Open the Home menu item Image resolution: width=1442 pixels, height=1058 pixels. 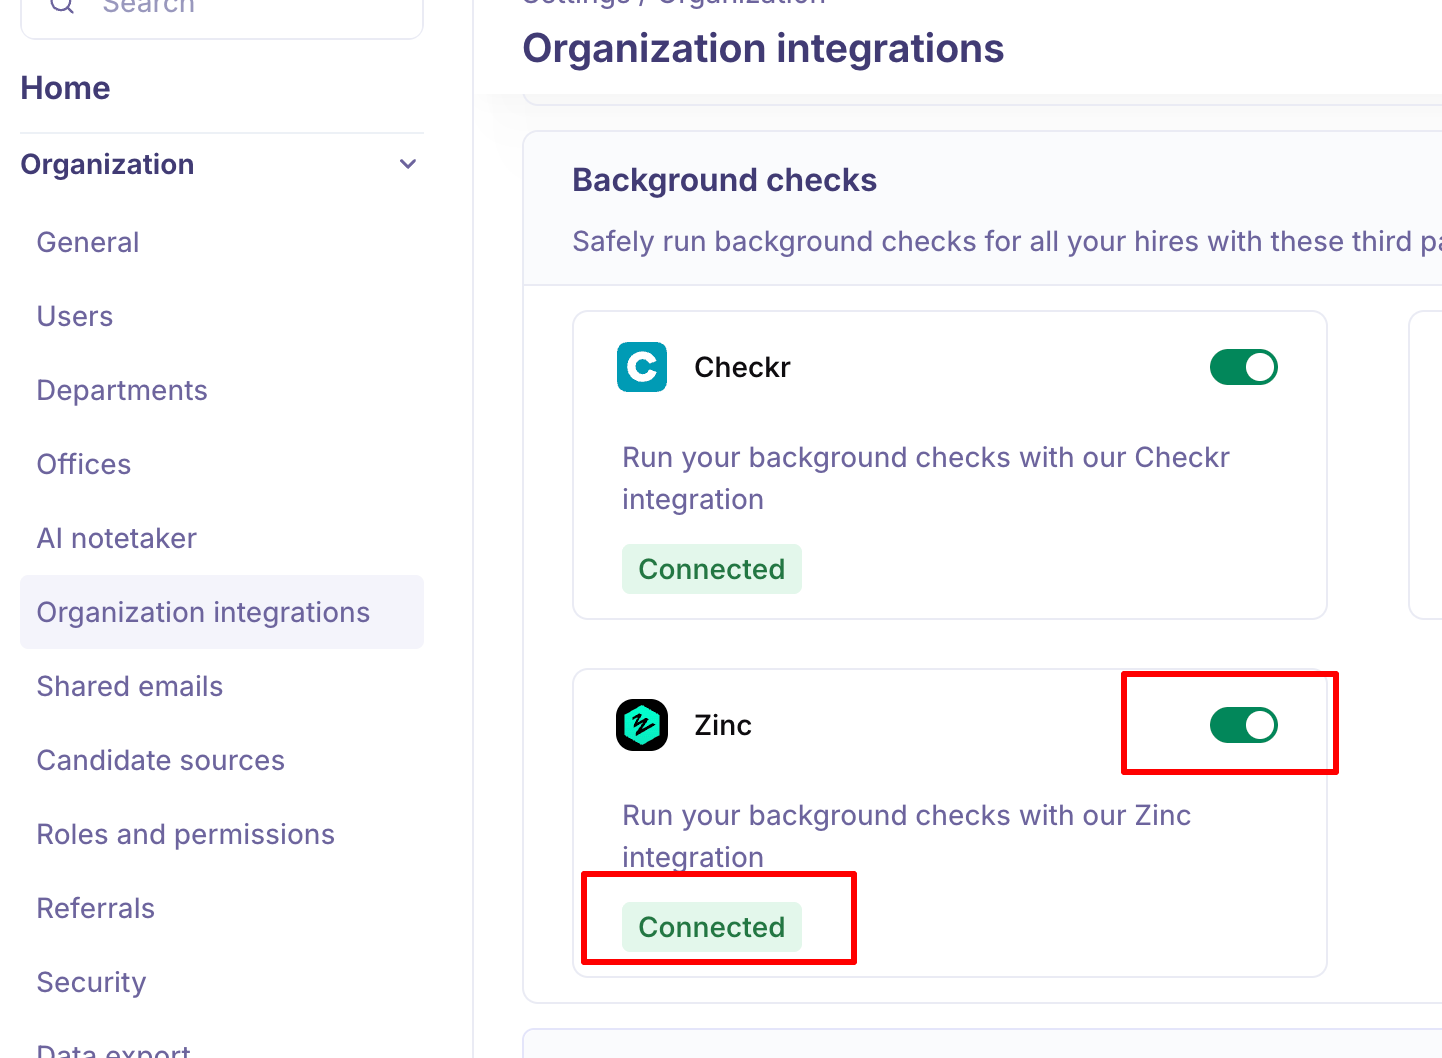66,88
